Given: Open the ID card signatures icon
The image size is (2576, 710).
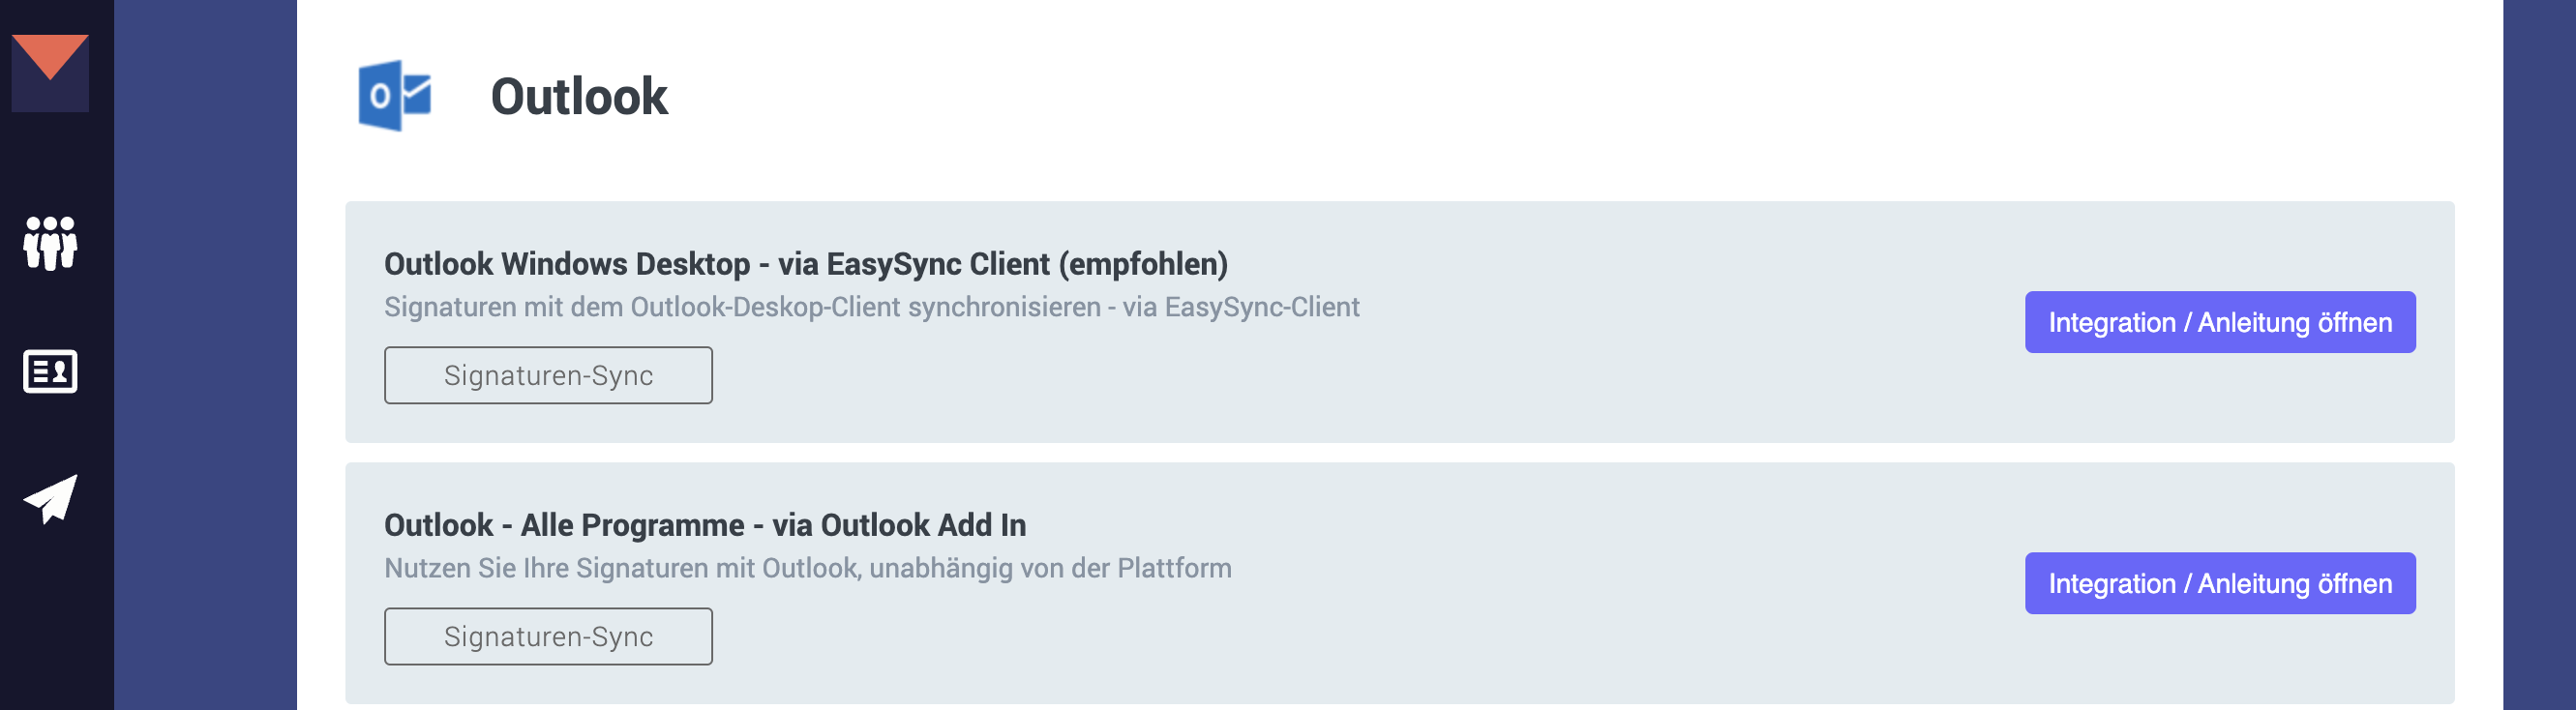Looking at the screenshot, I should coord(50,371).
